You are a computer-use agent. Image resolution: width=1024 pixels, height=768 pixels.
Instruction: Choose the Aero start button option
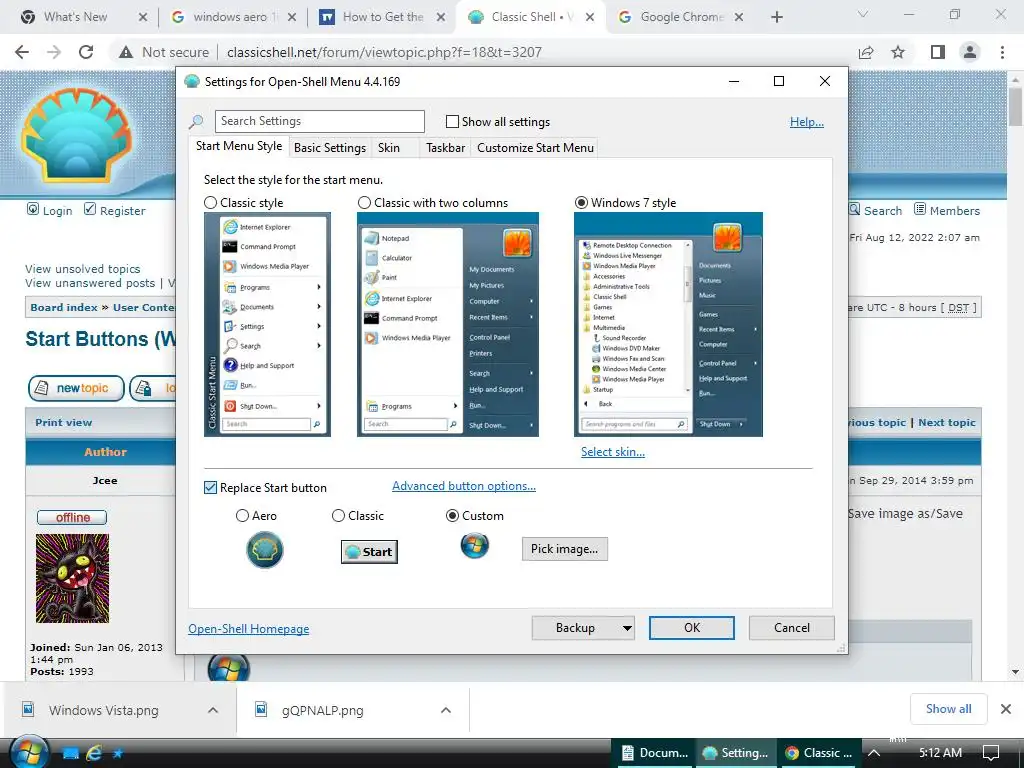tap(242, 516)
